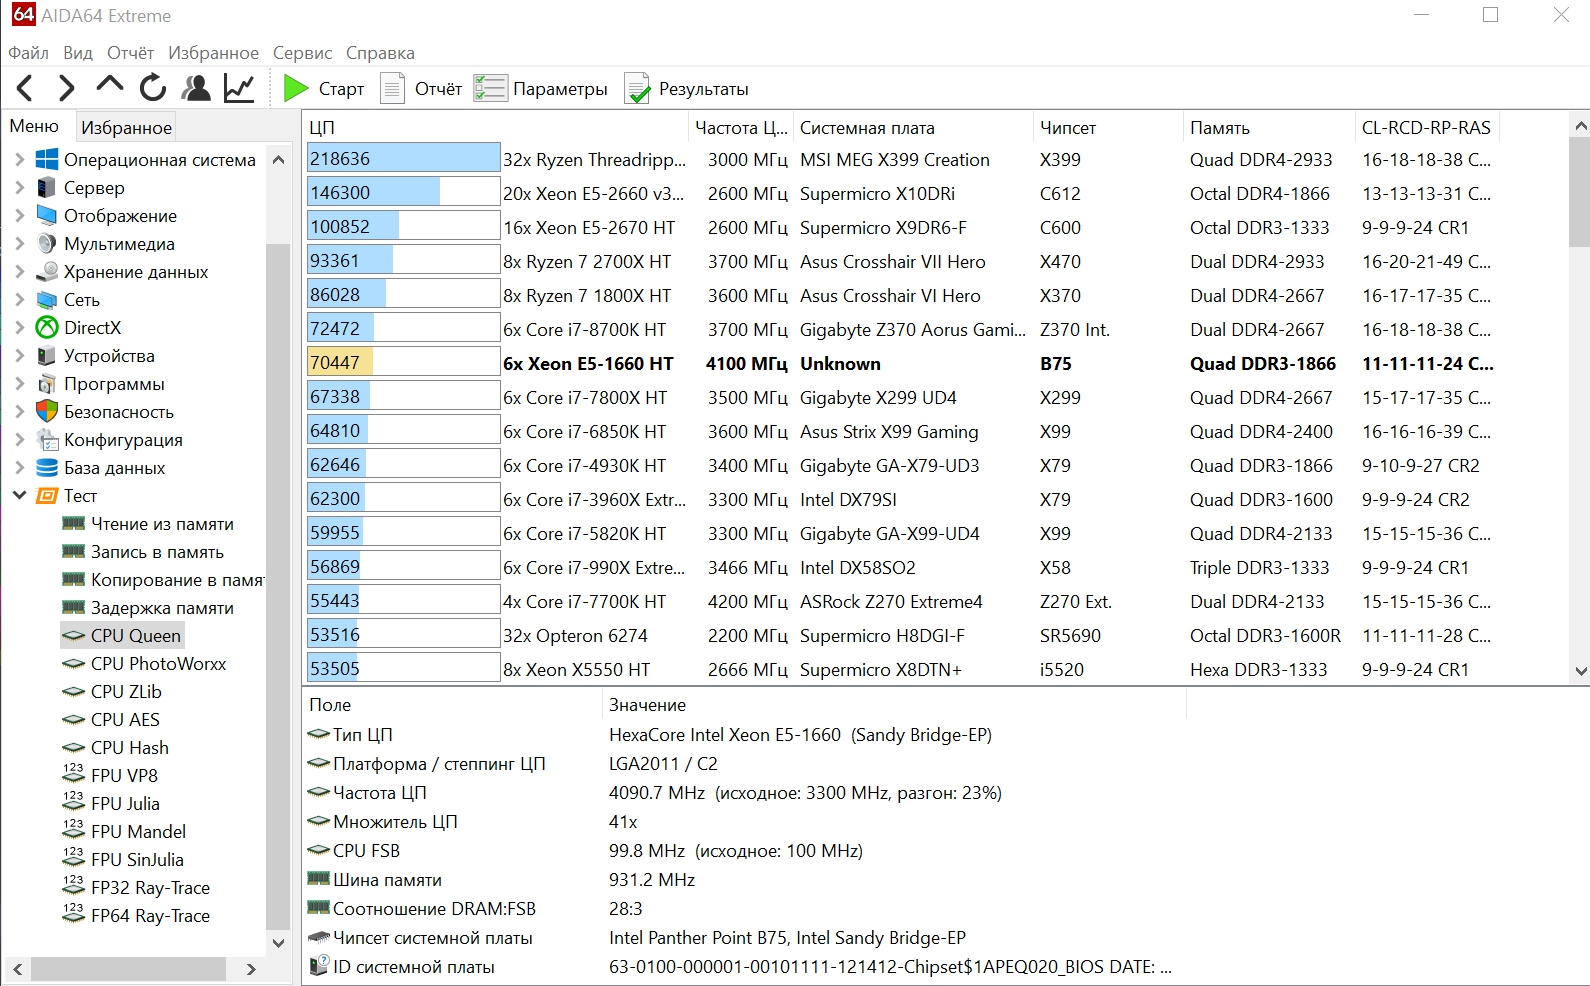Screen dimensions: 1590x986
Task: Select the CPU Queen benchmark
Action: click(x=135, y=636)
